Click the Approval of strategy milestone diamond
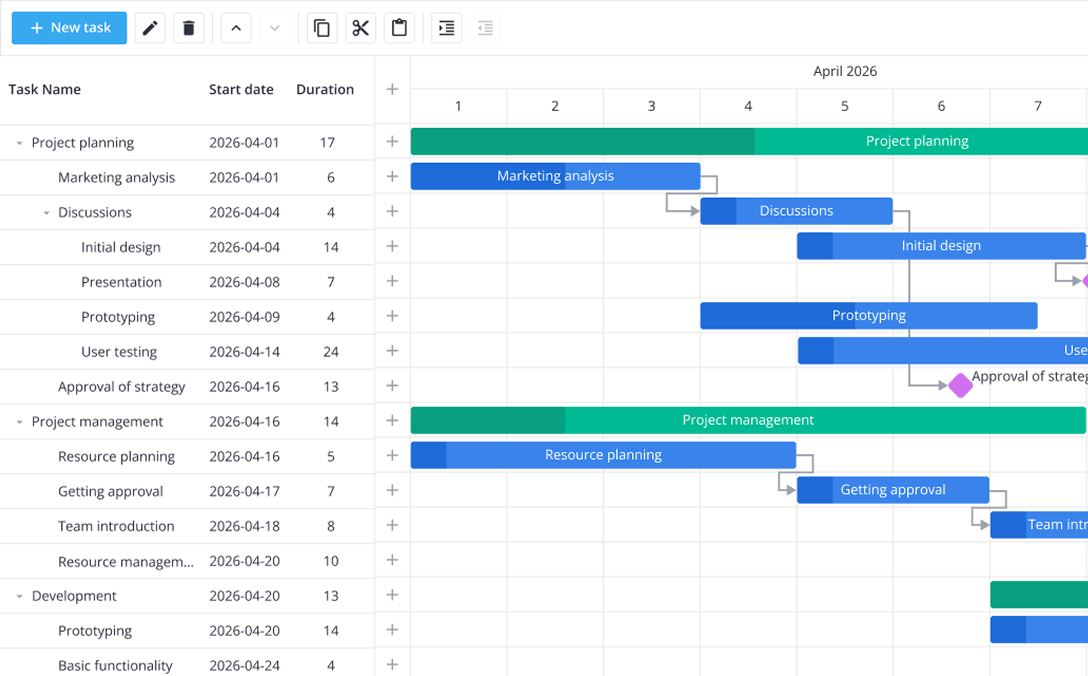The width and height of the screenshot is (1088, 676). (x=960, y=385)
